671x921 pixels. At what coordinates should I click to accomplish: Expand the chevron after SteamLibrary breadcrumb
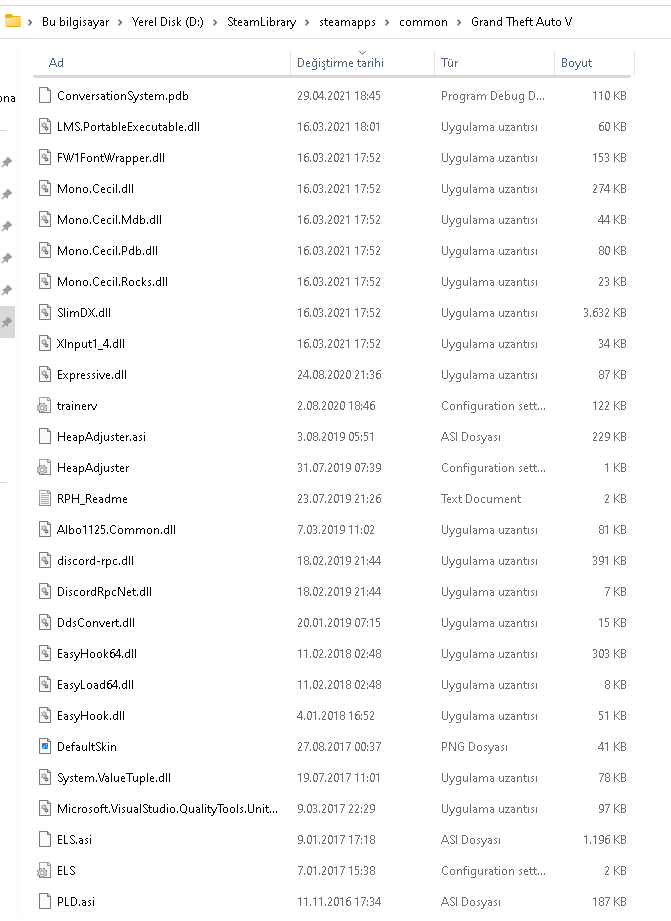307,22
